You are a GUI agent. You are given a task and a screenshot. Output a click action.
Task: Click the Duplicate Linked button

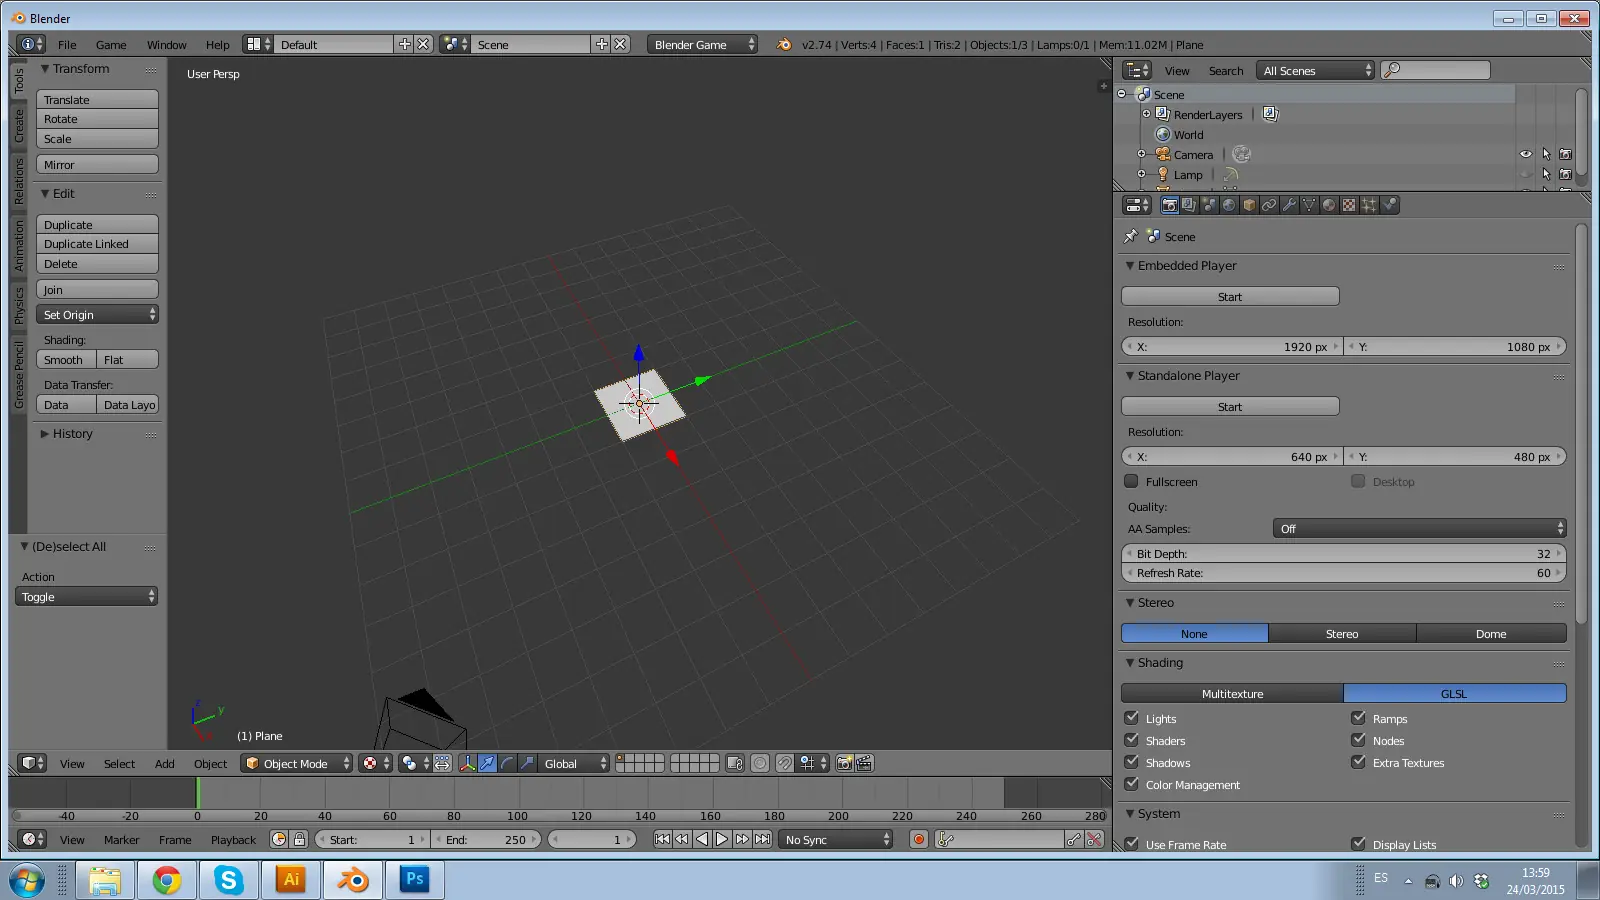point(97,244)
